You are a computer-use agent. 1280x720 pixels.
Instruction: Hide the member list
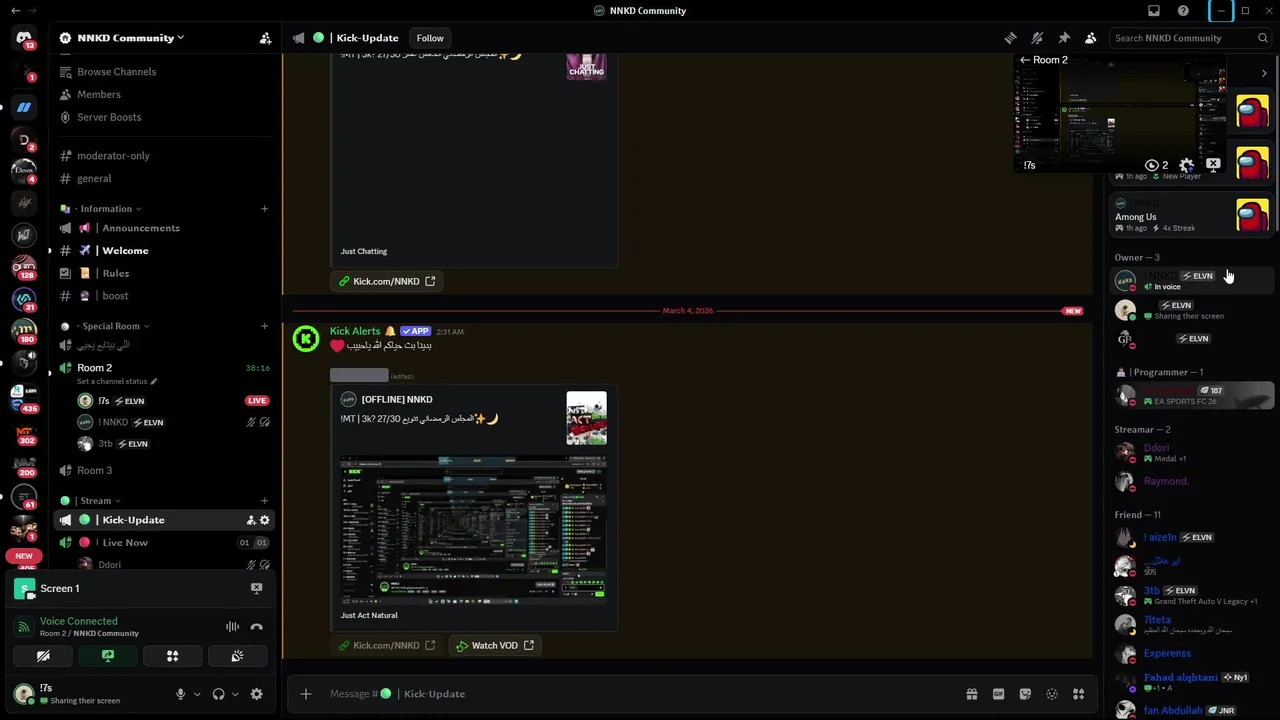[x=1091, y=38]
